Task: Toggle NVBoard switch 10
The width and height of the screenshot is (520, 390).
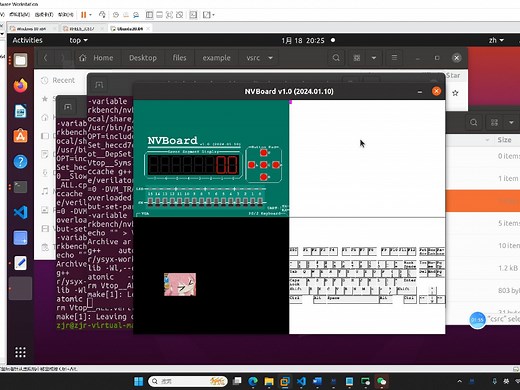Action: [187, 201]
